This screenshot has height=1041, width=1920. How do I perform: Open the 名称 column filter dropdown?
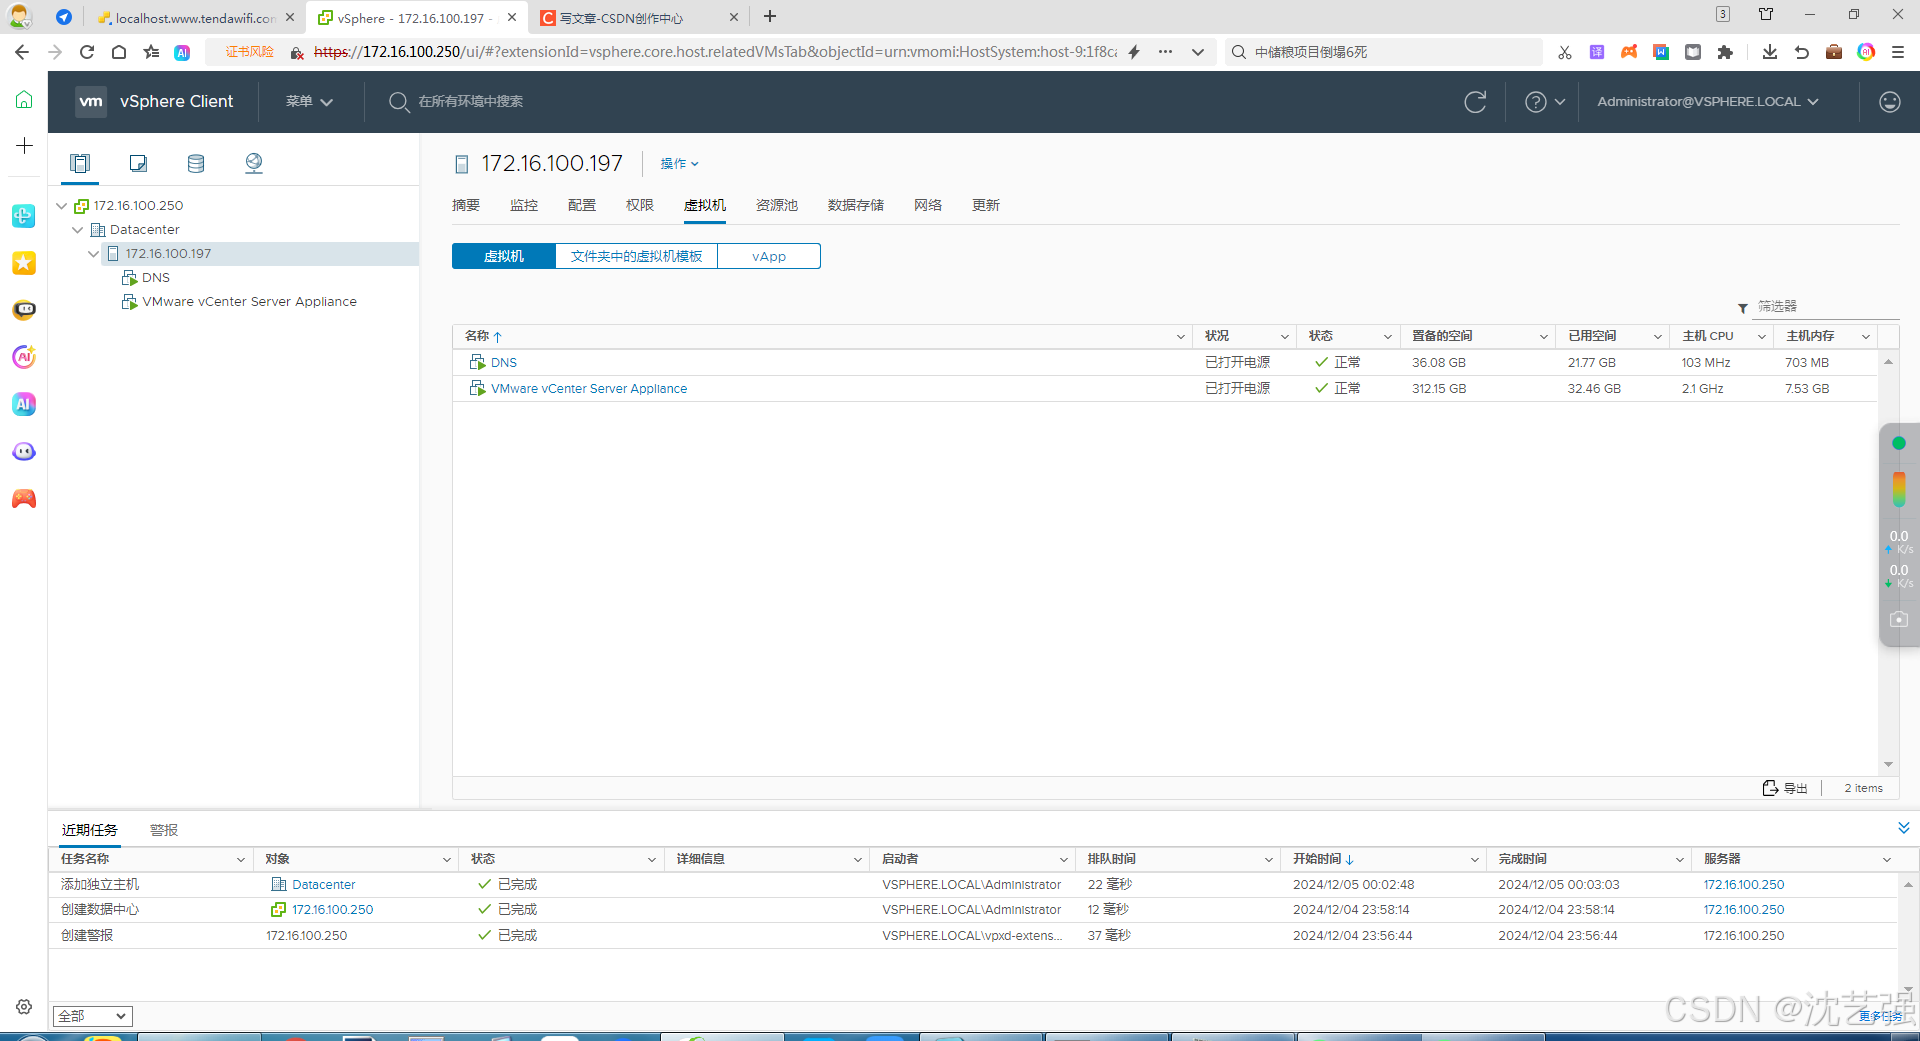point(1180,337)
